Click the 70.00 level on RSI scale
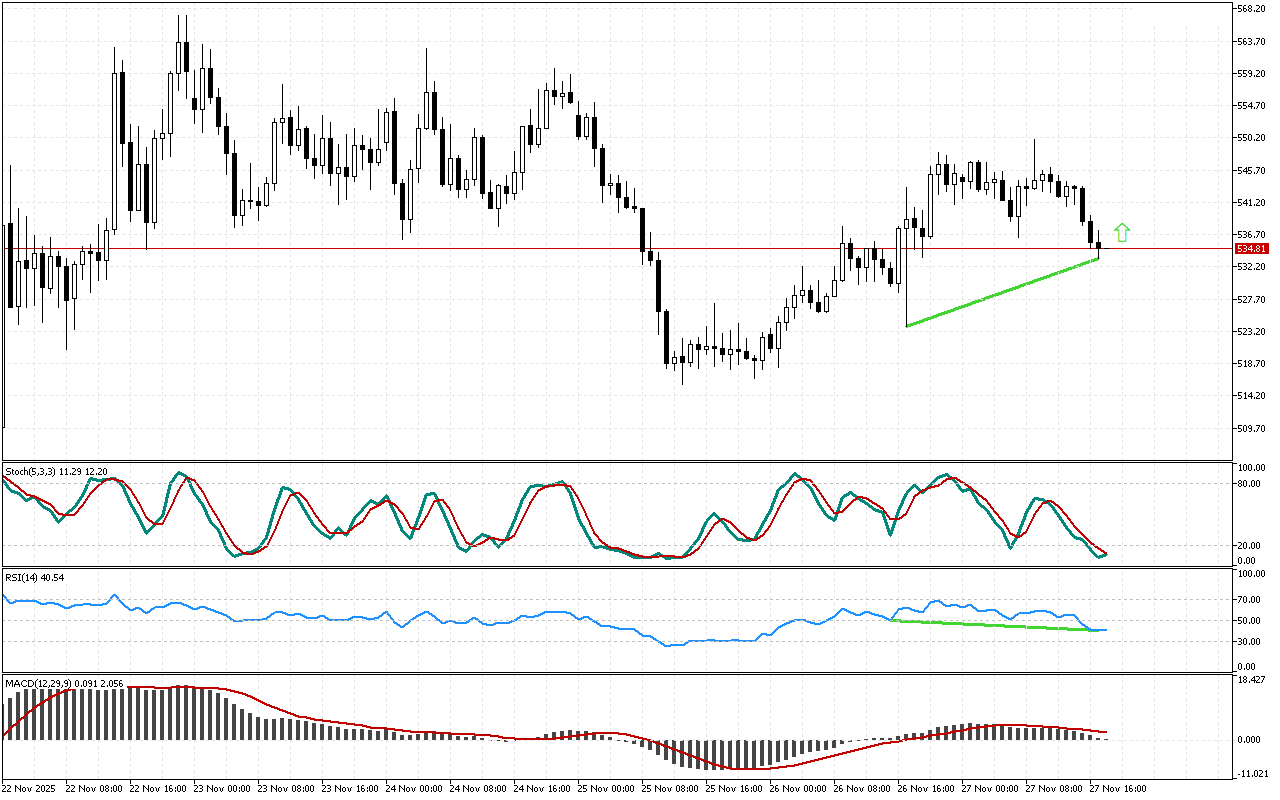 pos(1250,599)
